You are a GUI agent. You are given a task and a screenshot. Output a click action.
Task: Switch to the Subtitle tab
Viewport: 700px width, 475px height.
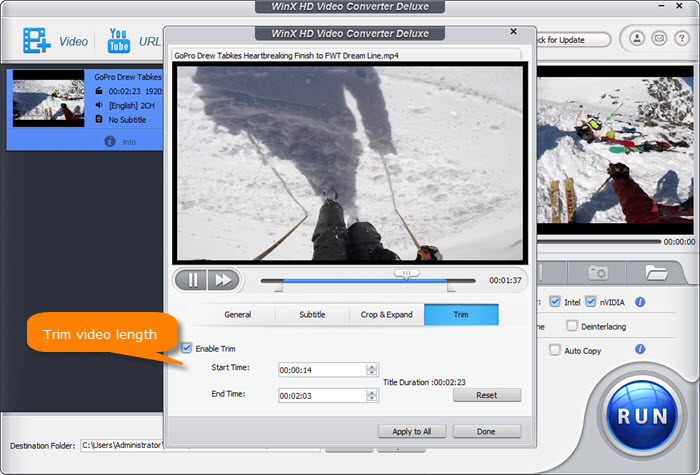coord(312,314)
